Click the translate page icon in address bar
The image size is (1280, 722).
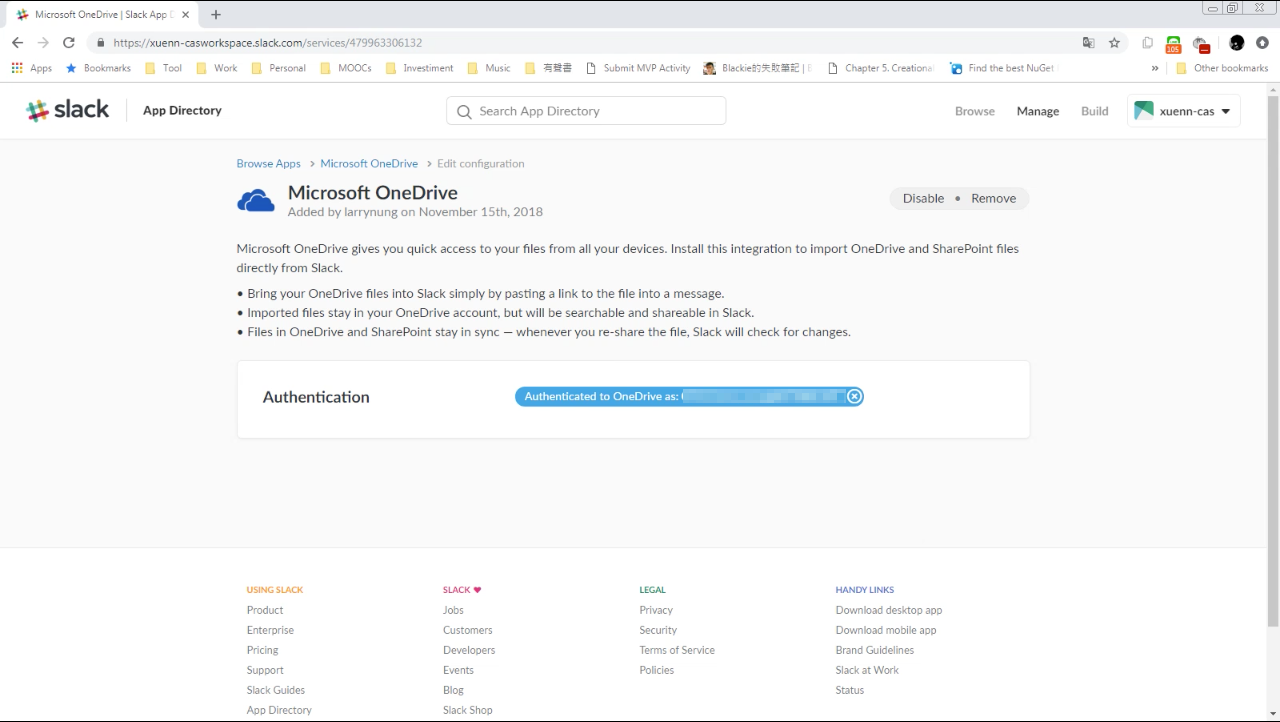click(x=1089, y=43)
